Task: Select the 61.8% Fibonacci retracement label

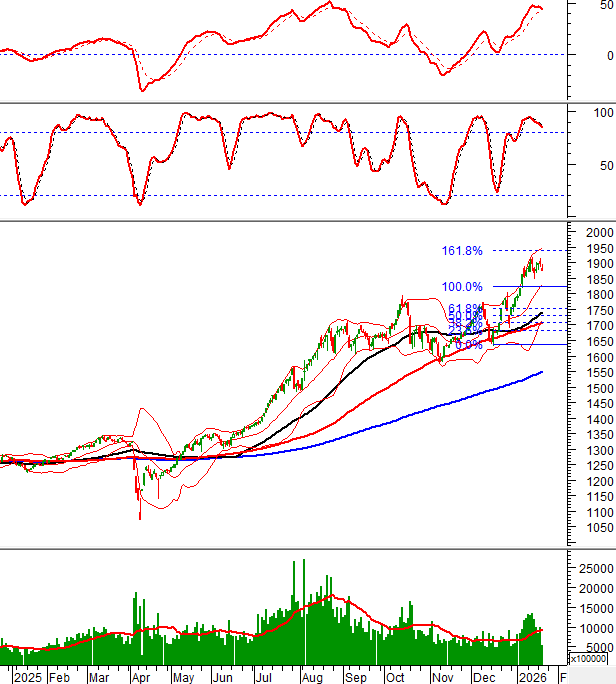Action: pos(466,309)
